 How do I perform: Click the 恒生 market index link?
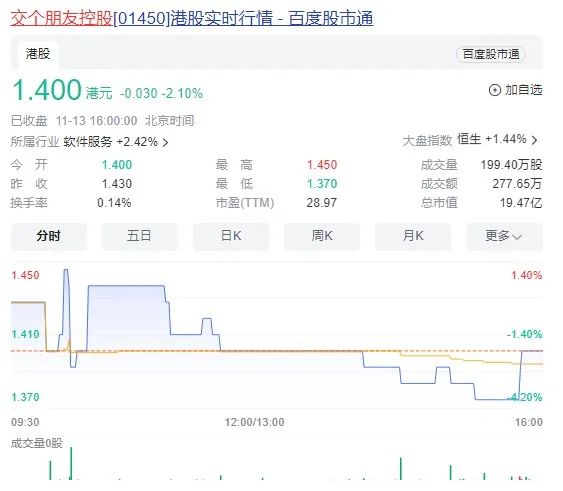click(469, 139)
